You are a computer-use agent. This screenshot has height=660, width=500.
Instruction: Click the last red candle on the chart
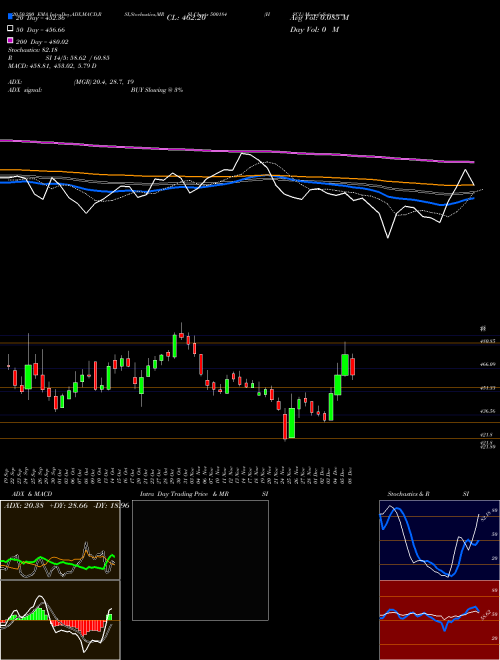(352, 367)
